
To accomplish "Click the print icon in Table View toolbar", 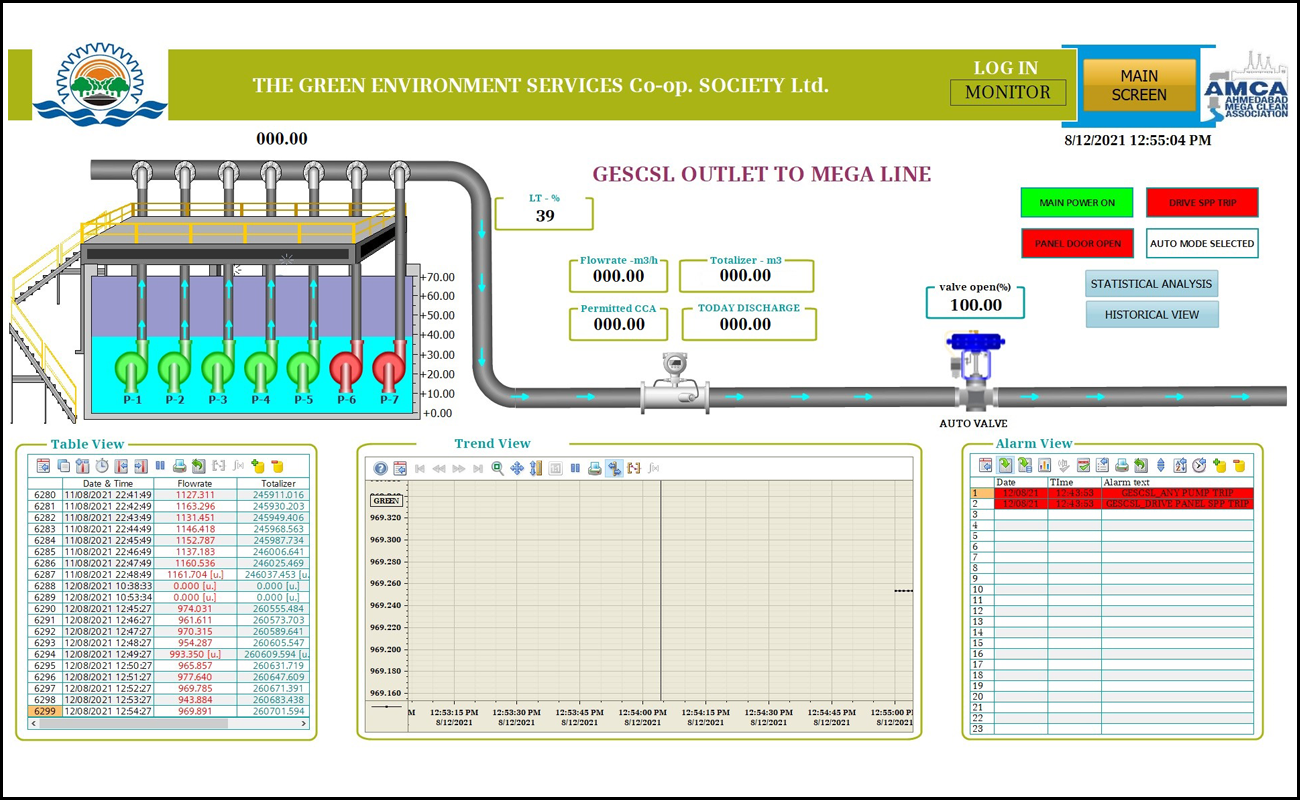I will pyautogui.click(x=179, y=466).
